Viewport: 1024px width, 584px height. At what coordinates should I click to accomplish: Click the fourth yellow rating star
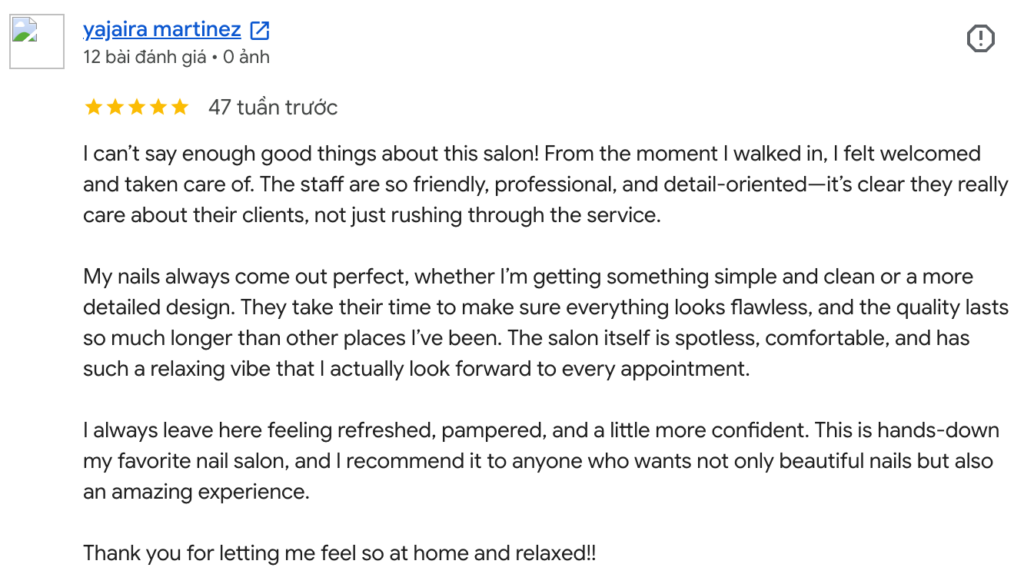[158, 107]
